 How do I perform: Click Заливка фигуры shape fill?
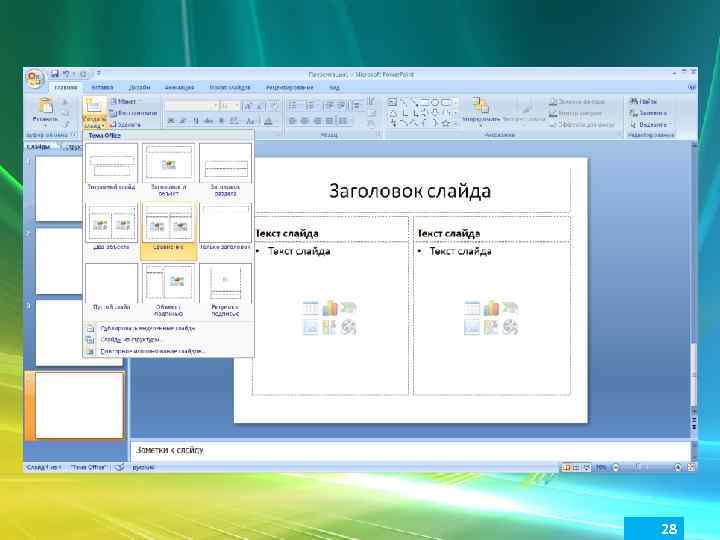(x=577, y=101)
